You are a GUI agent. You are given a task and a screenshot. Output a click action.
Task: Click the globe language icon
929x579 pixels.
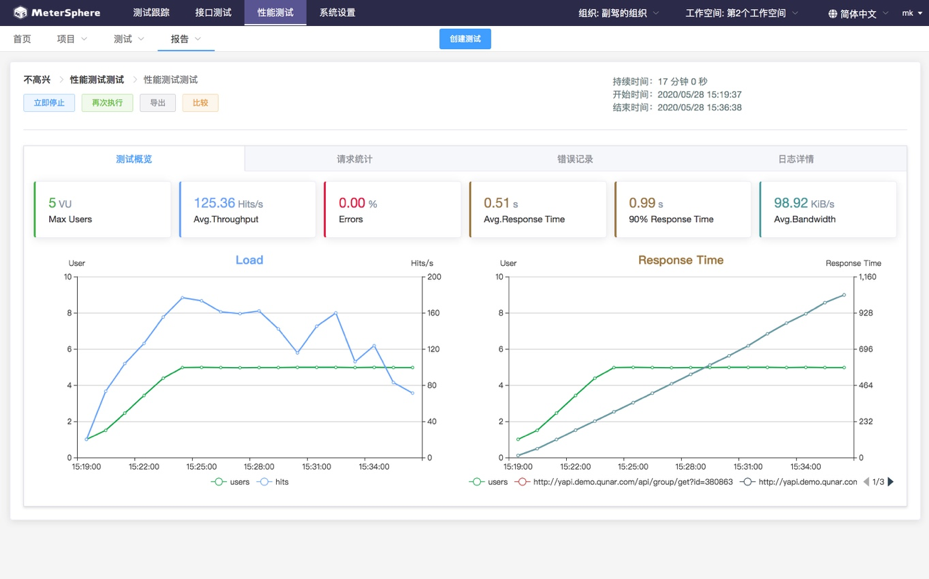coord(832,13)
